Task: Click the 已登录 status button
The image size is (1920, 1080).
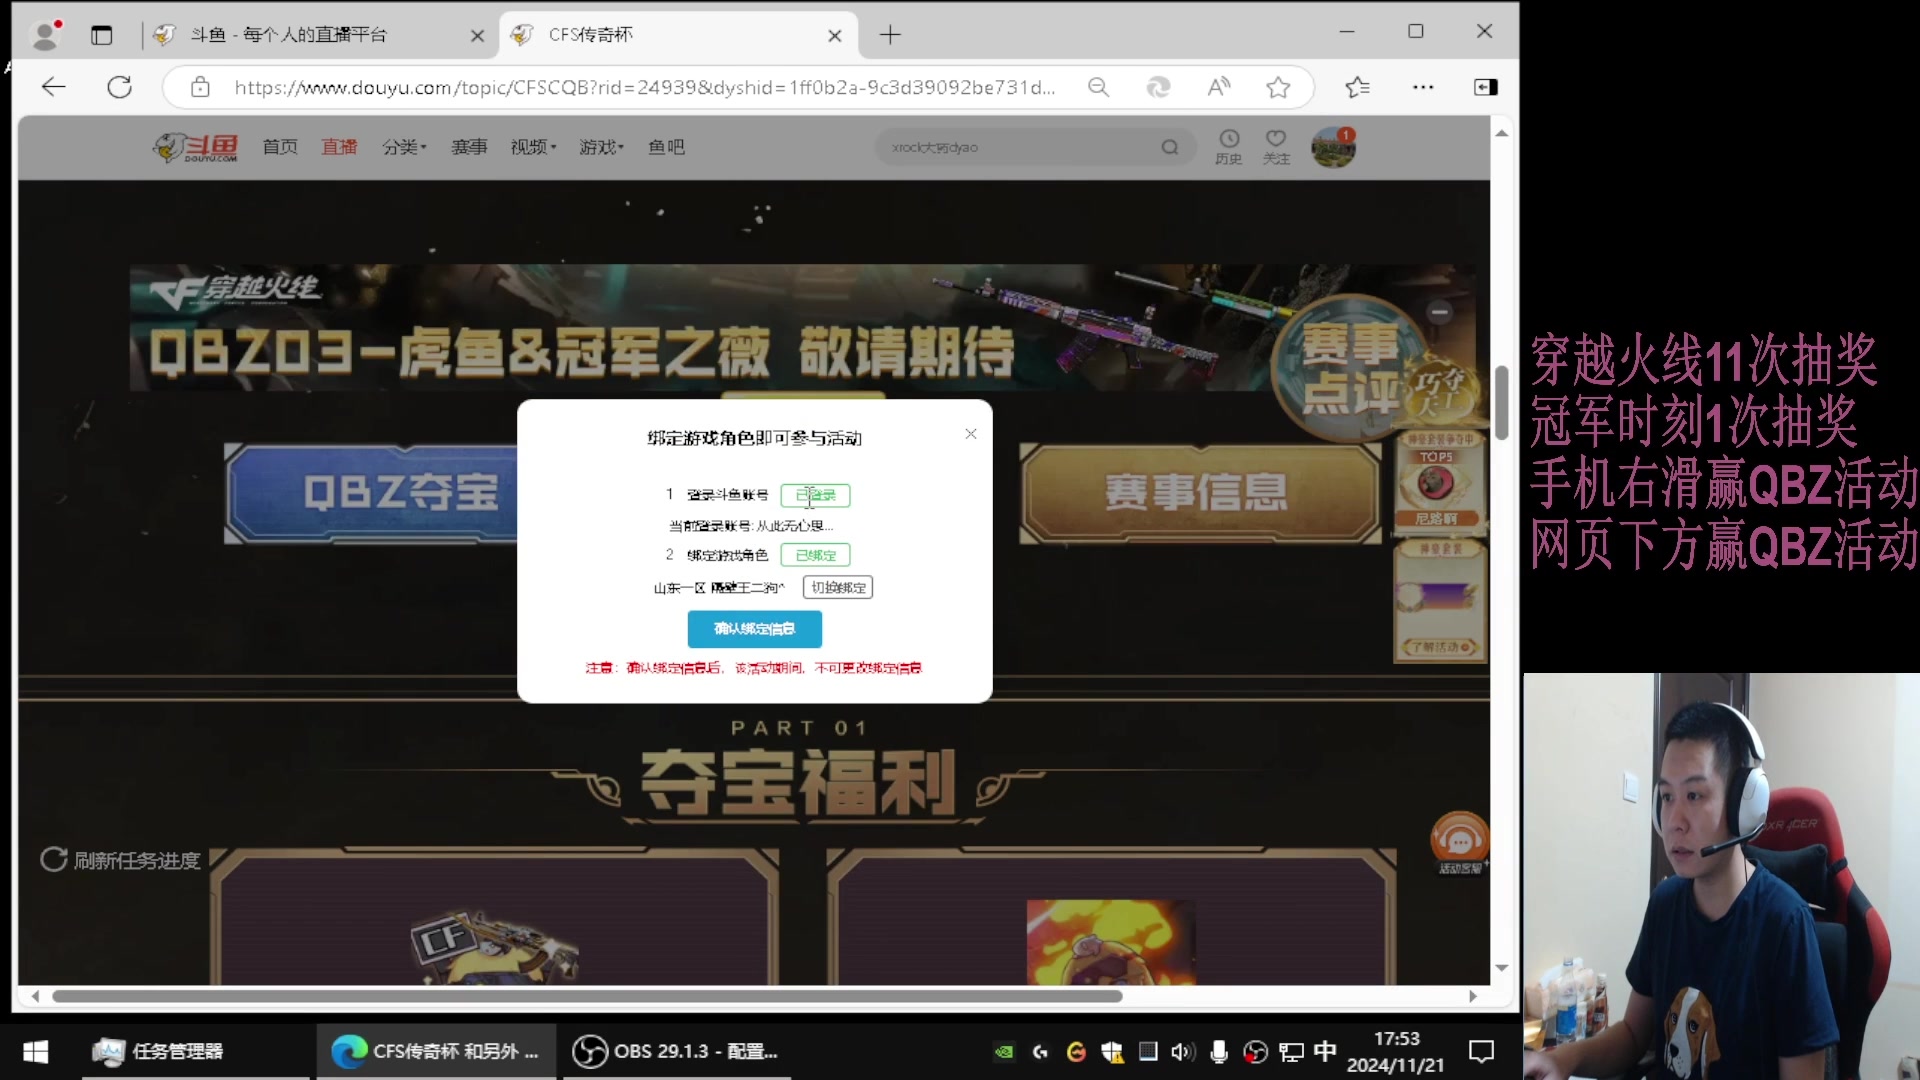Action: click(815, 495)
